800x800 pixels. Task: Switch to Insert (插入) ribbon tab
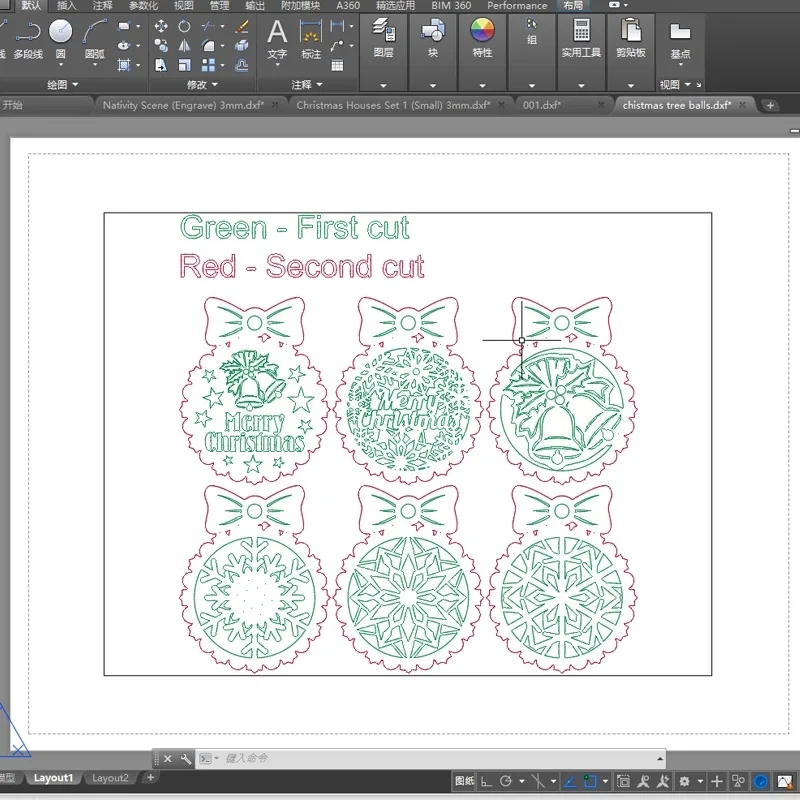tap(66, 6)
